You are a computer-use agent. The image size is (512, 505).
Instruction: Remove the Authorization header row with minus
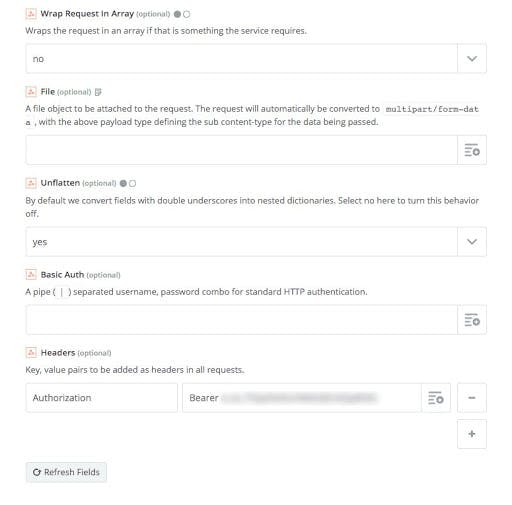[x=472, y=398]
